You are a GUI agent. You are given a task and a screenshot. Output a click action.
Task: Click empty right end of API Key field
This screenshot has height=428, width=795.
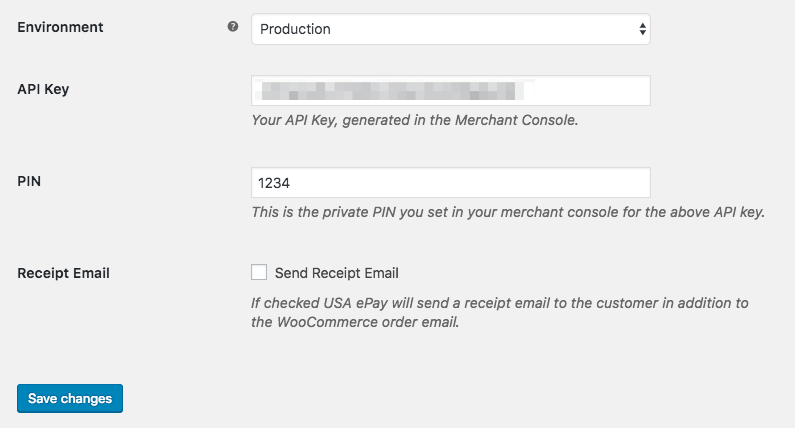(588, 91)
